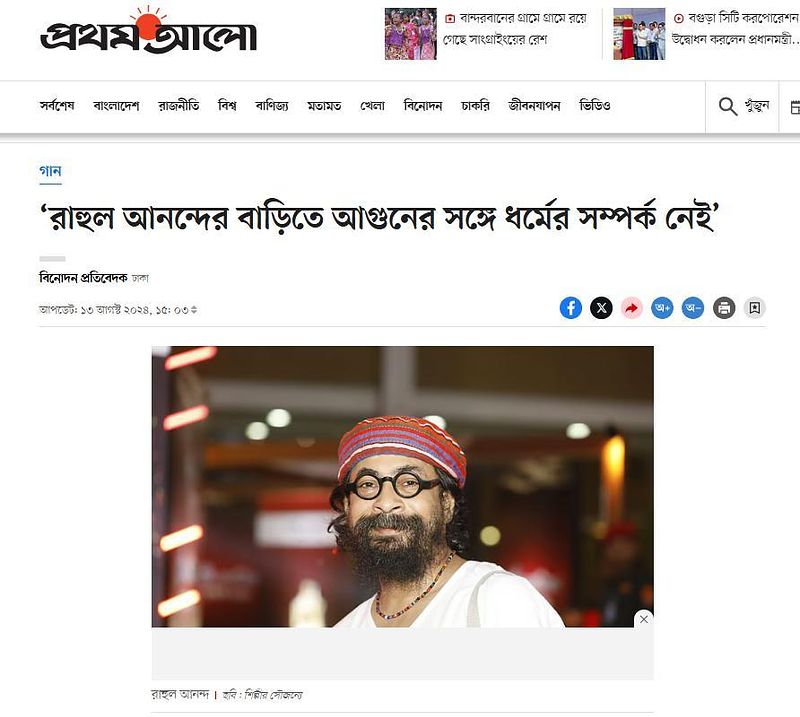Print the article using printer icon
The width and height of the screenshot is (800, 717).
(723, 308)
